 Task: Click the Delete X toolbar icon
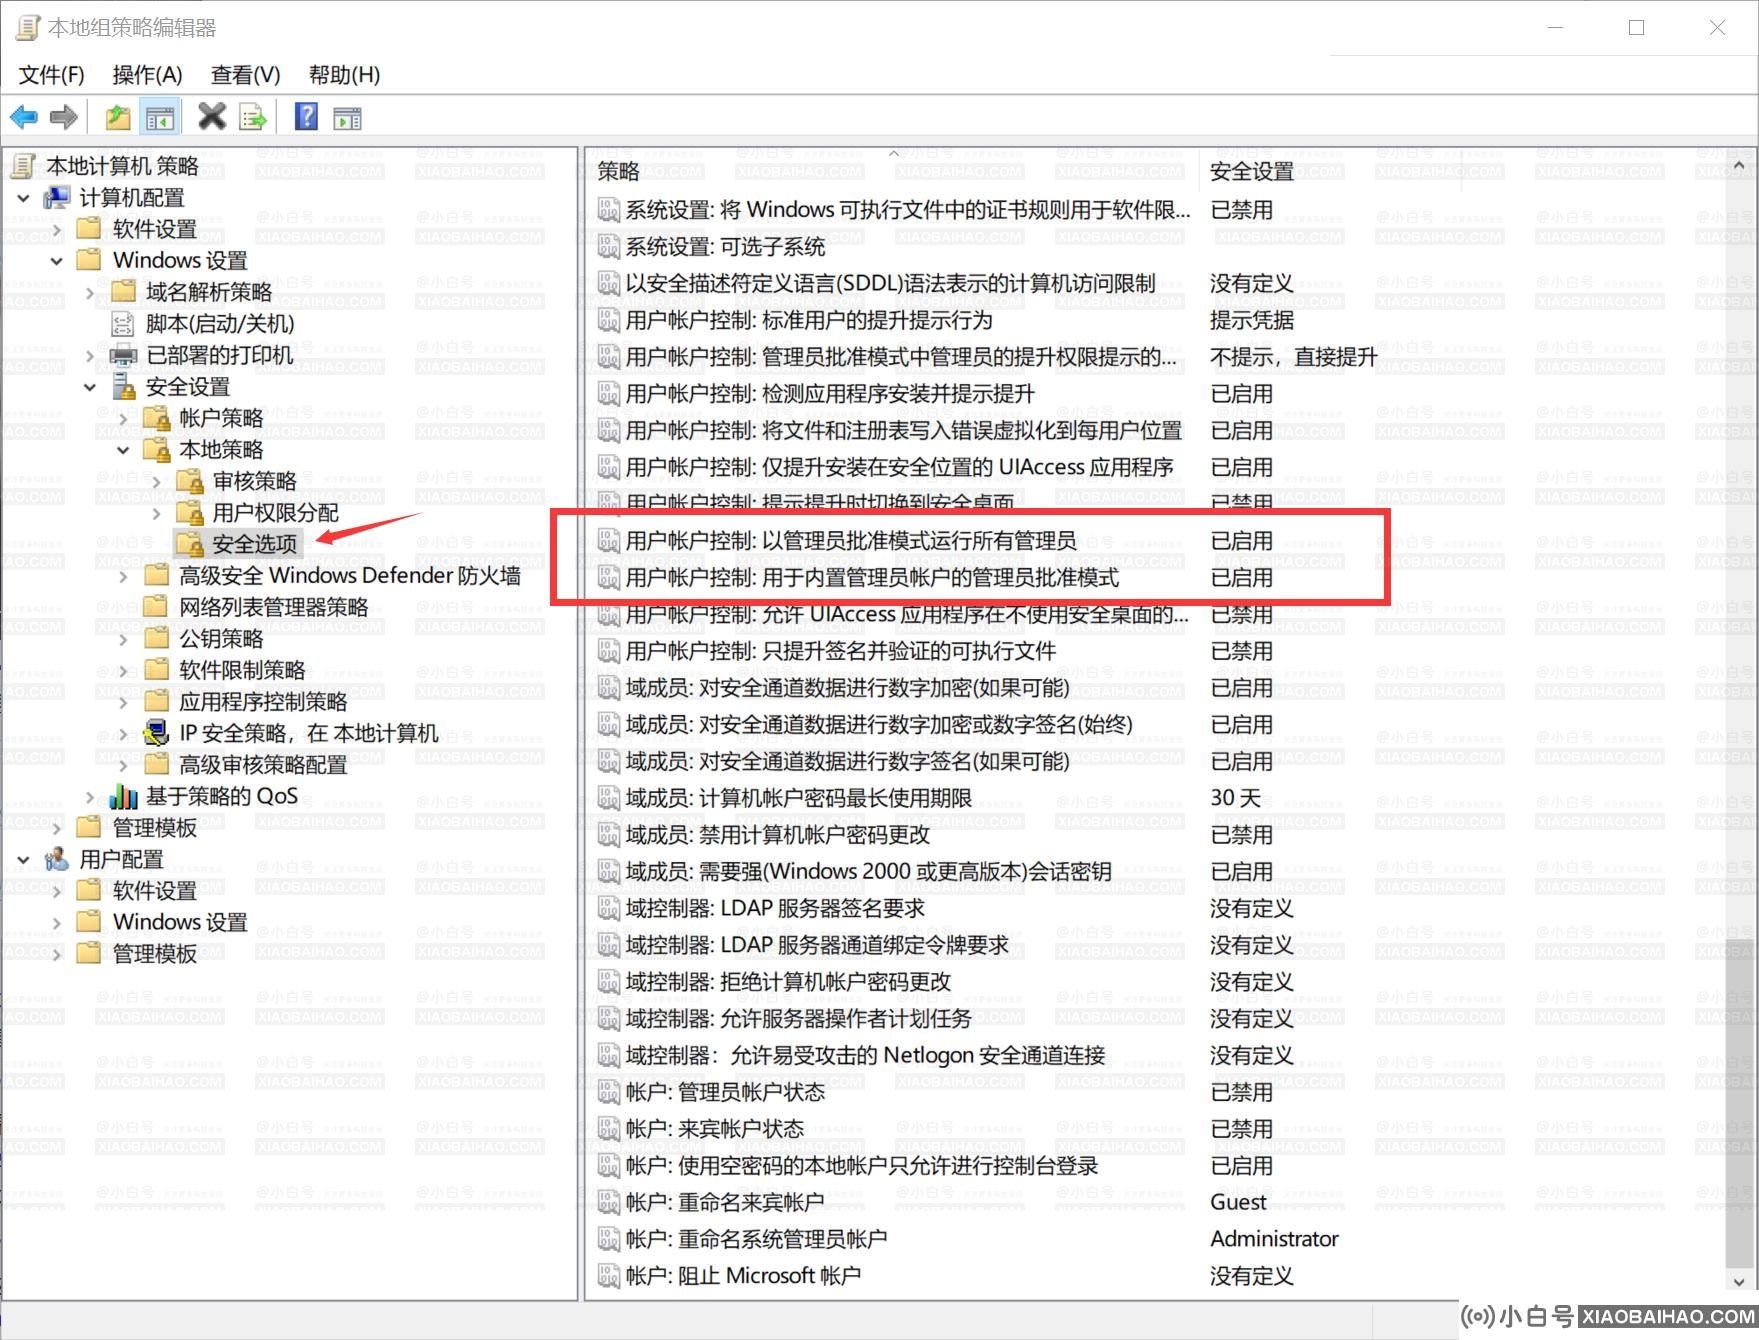212,117
